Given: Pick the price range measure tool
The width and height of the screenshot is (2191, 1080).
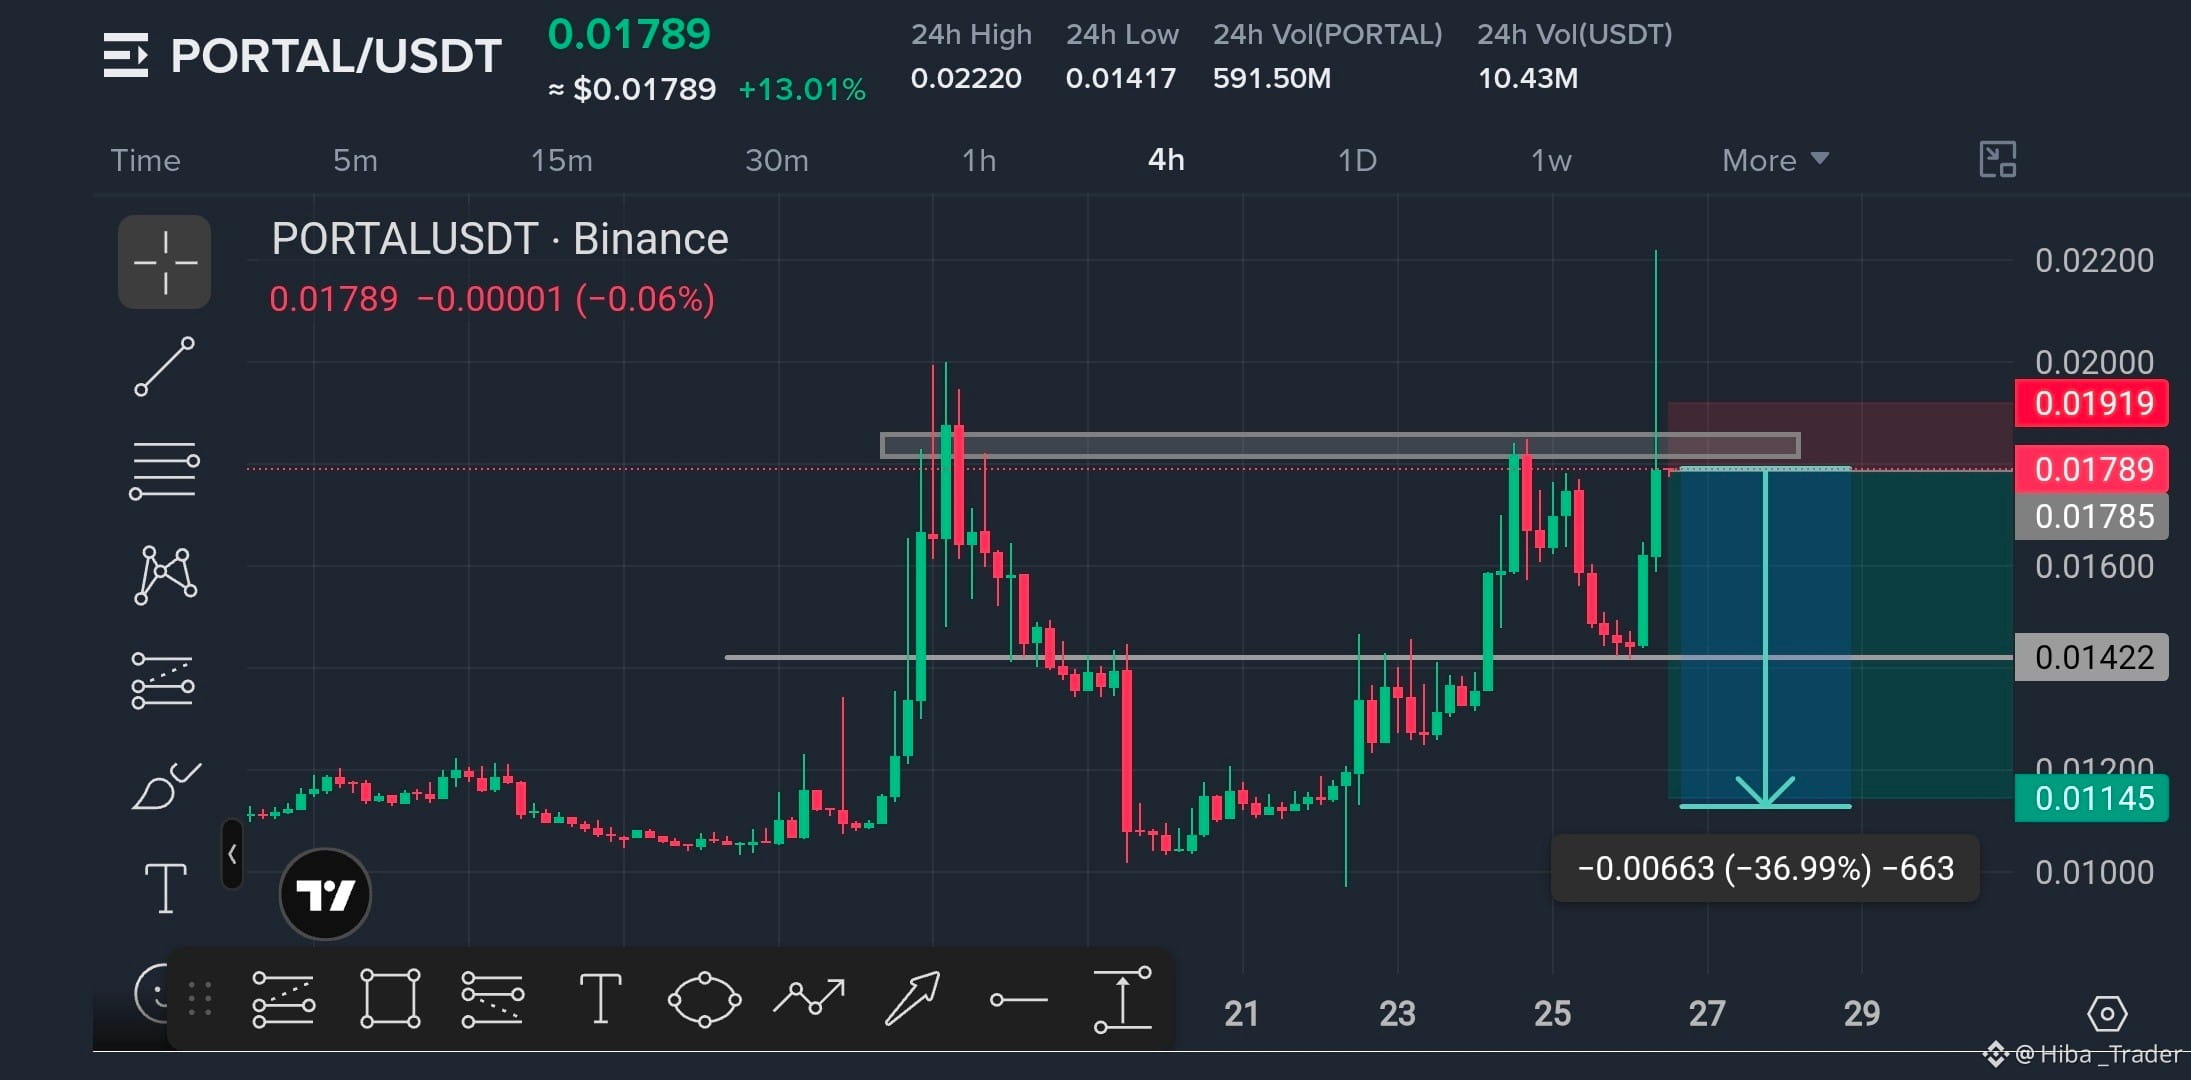Looking at the screenshot, I should click(x=1122, y=998).
